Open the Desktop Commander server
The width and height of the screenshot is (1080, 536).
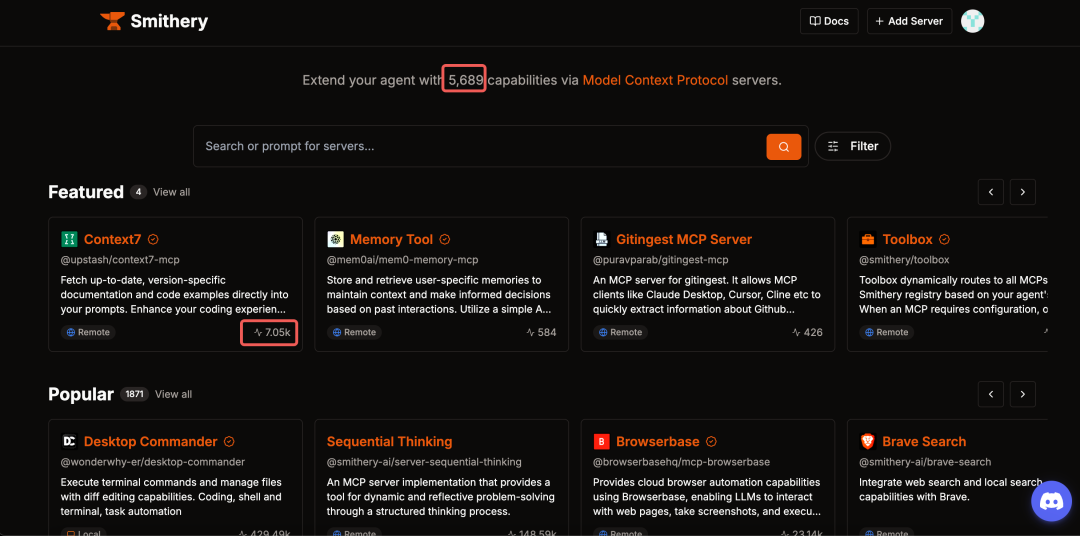click(150, 442)
